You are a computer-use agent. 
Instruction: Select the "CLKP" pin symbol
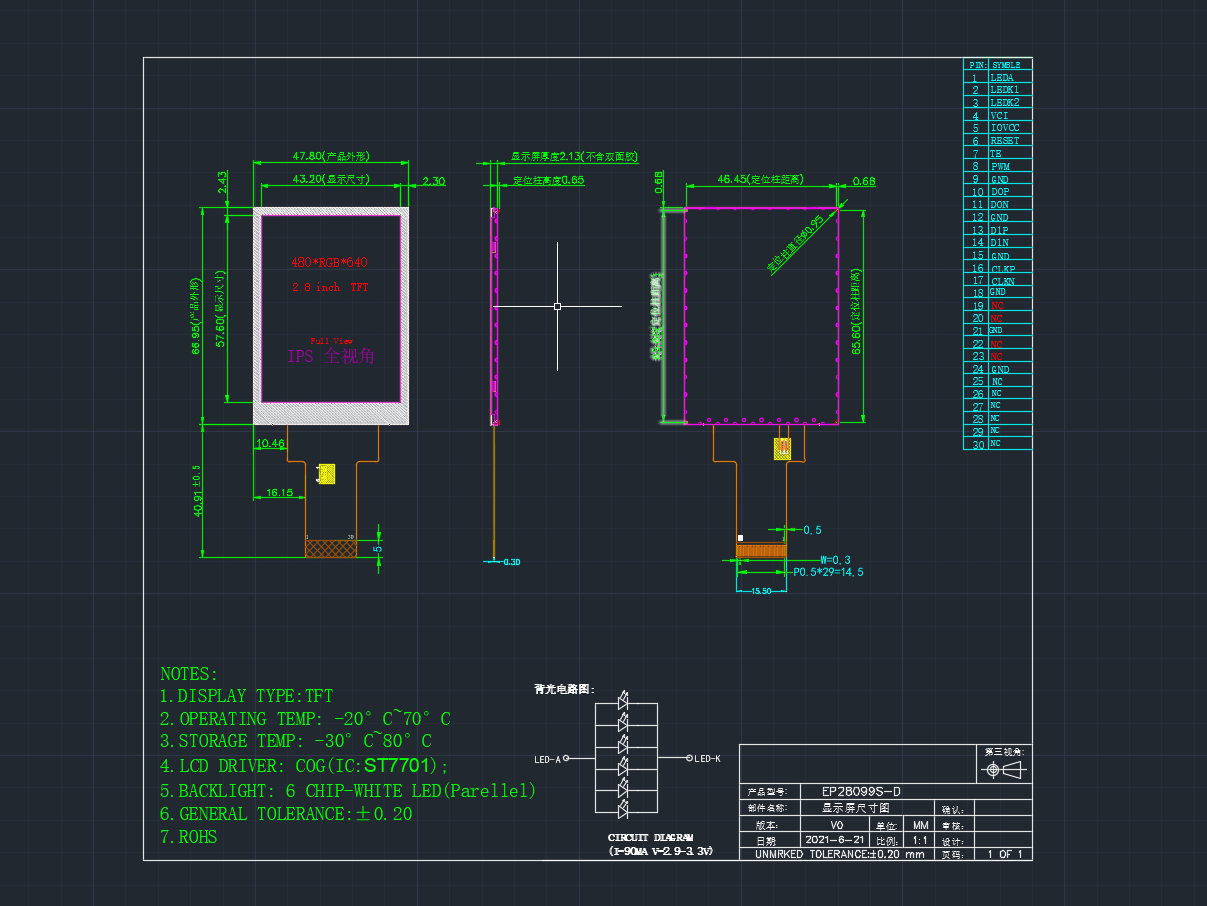coord(1002,269)
